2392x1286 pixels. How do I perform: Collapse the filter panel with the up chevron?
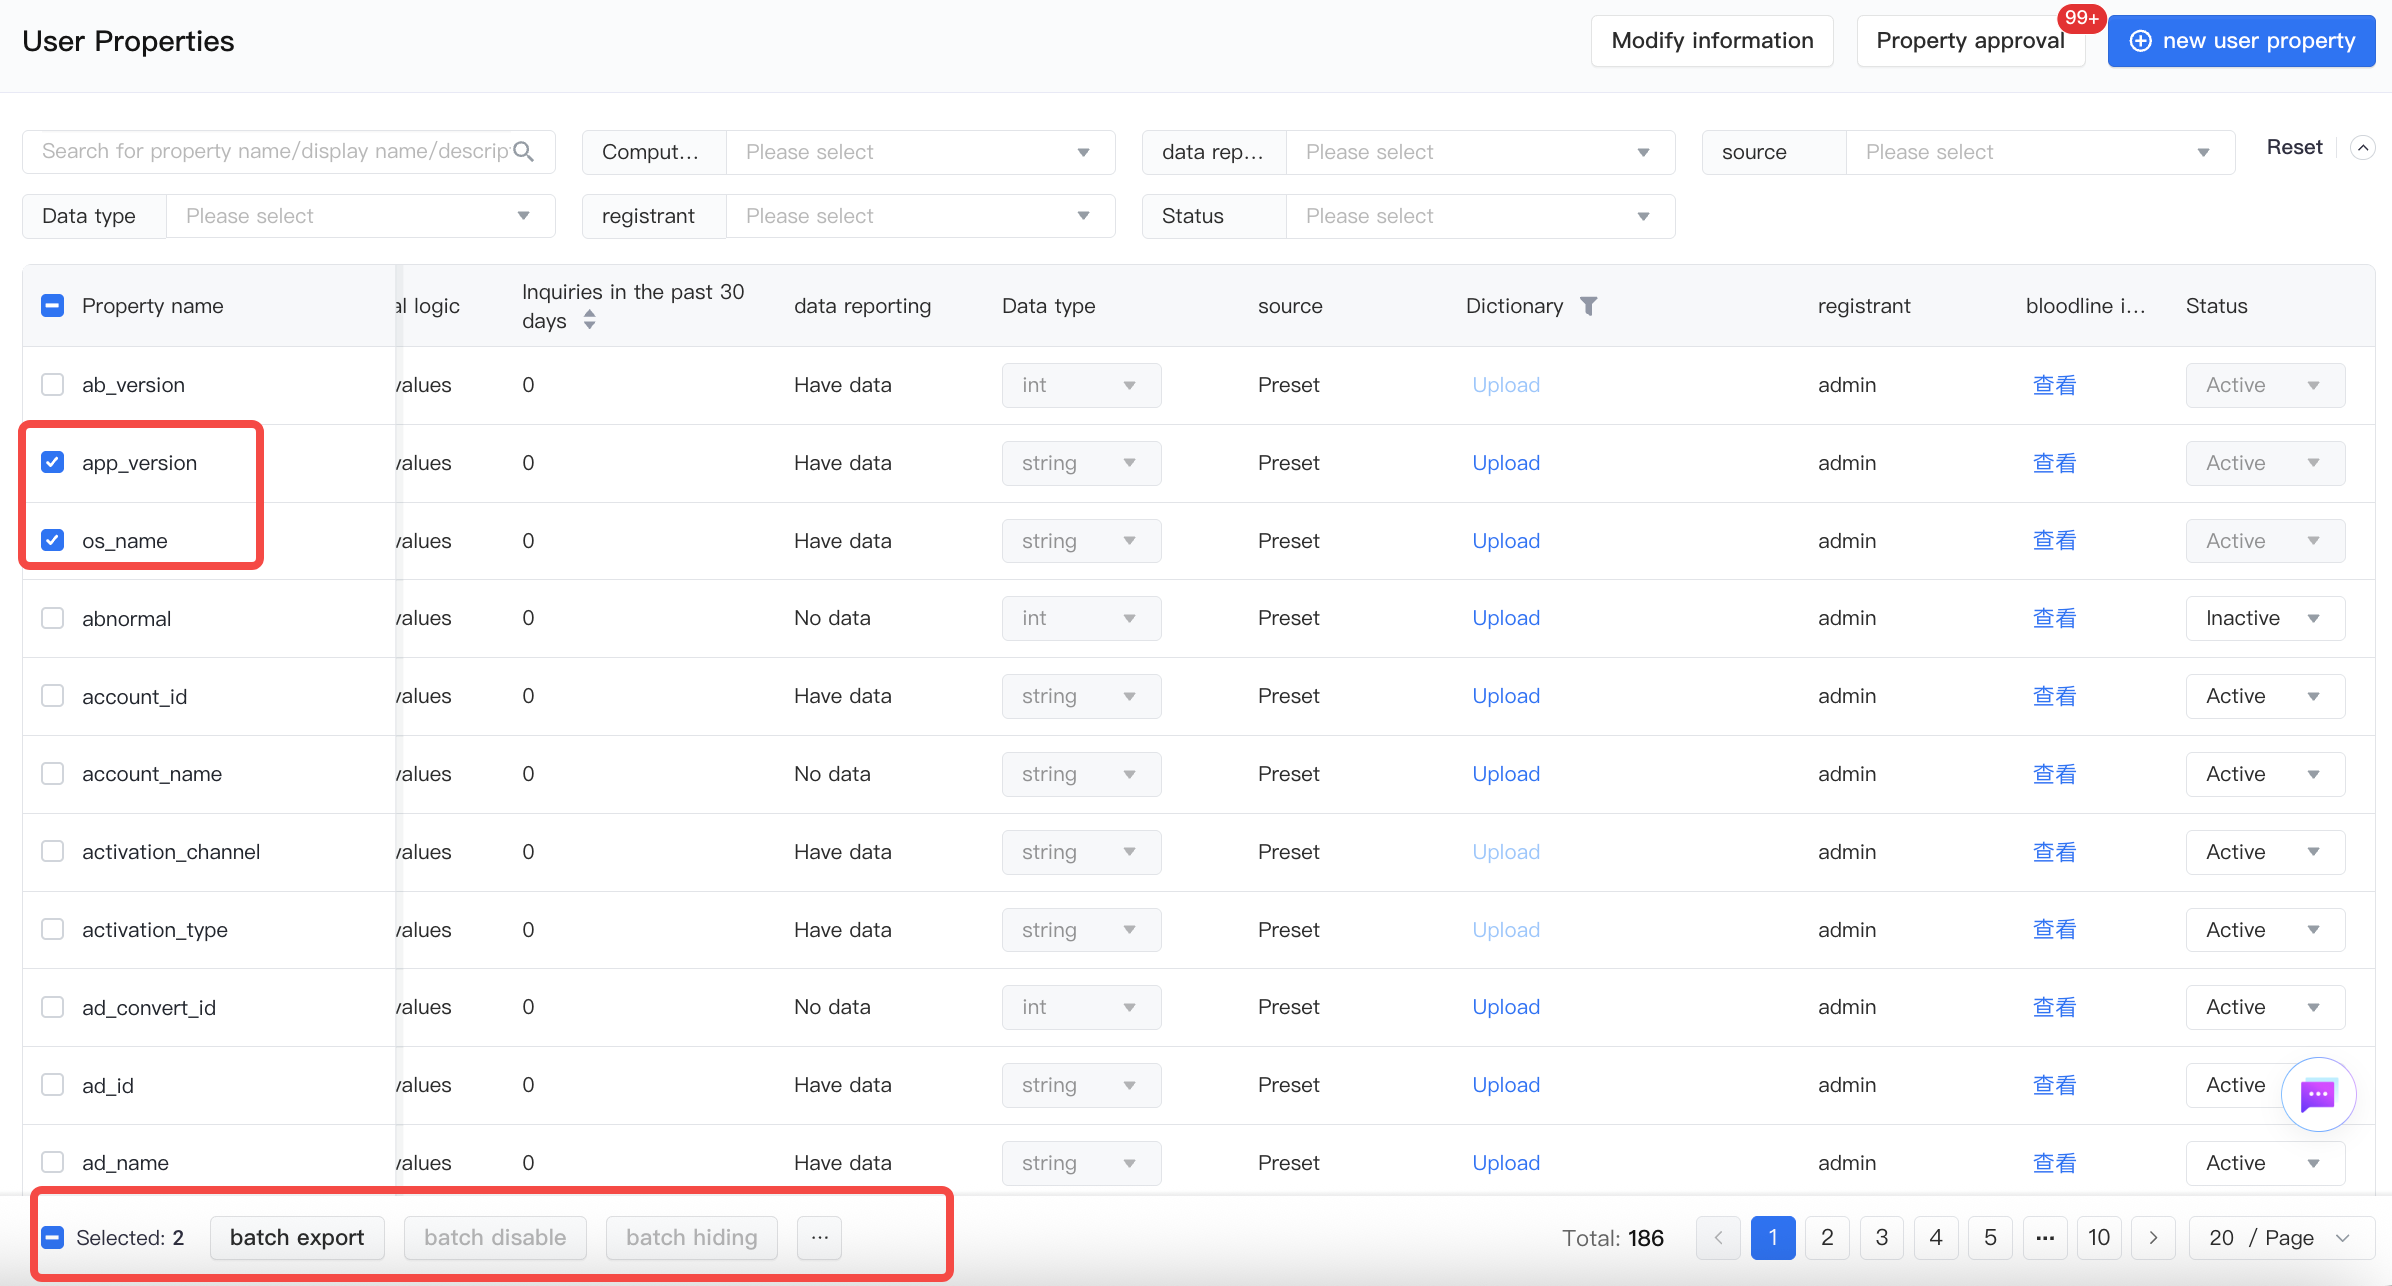pos(2362,148)
